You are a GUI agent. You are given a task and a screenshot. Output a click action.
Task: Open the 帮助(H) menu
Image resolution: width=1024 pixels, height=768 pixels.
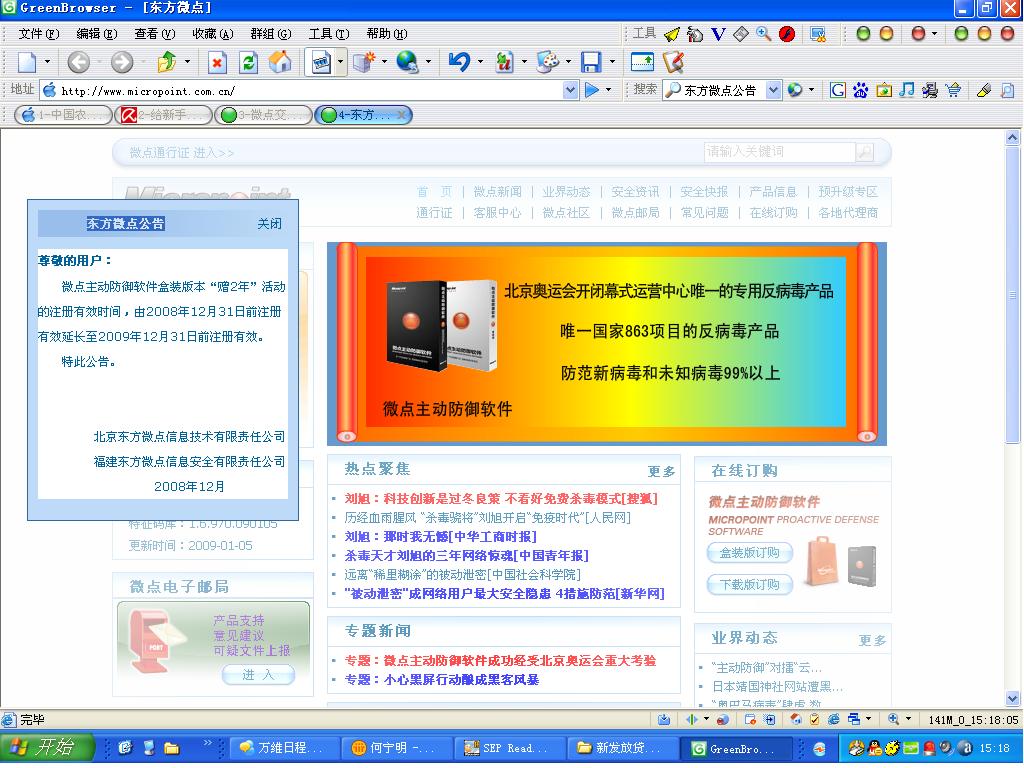tap(387, 34)
